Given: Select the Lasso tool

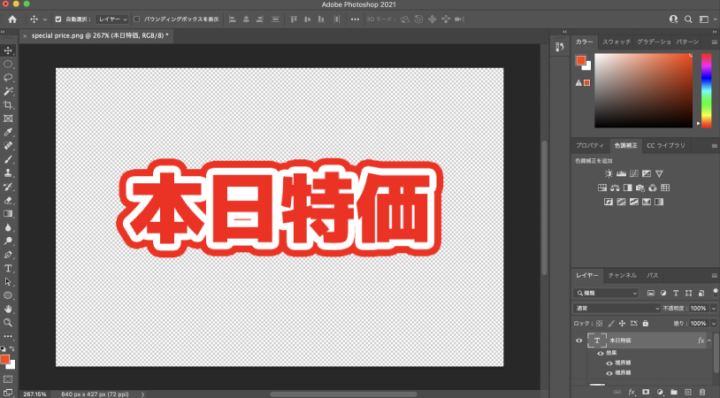Looking at the screenshot, I should point(8,78).
